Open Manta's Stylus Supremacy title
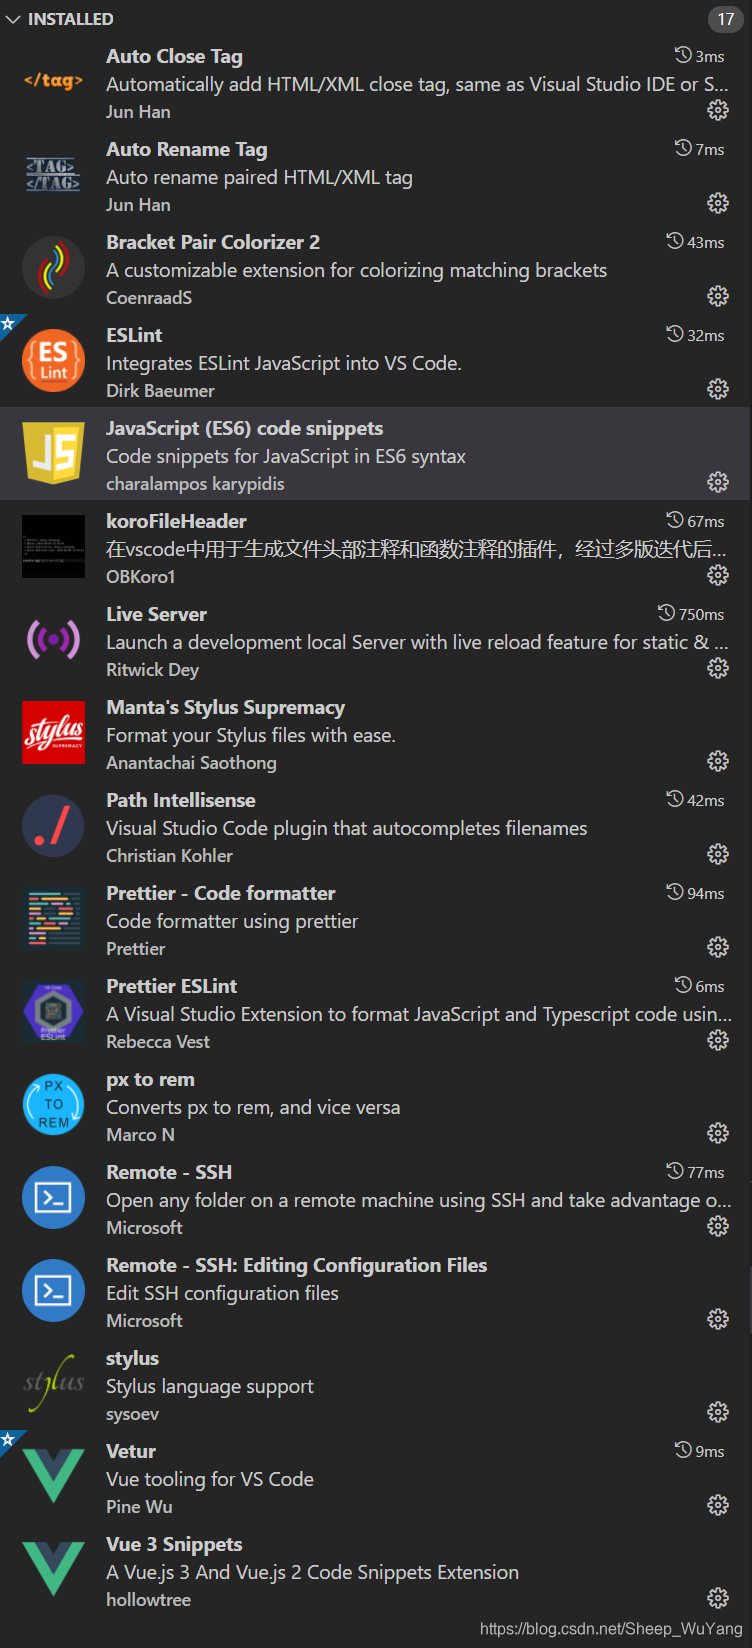Image resolution: width=752 pixels, height=1648 pixels. pyautogui.click(x=226, y=707)
